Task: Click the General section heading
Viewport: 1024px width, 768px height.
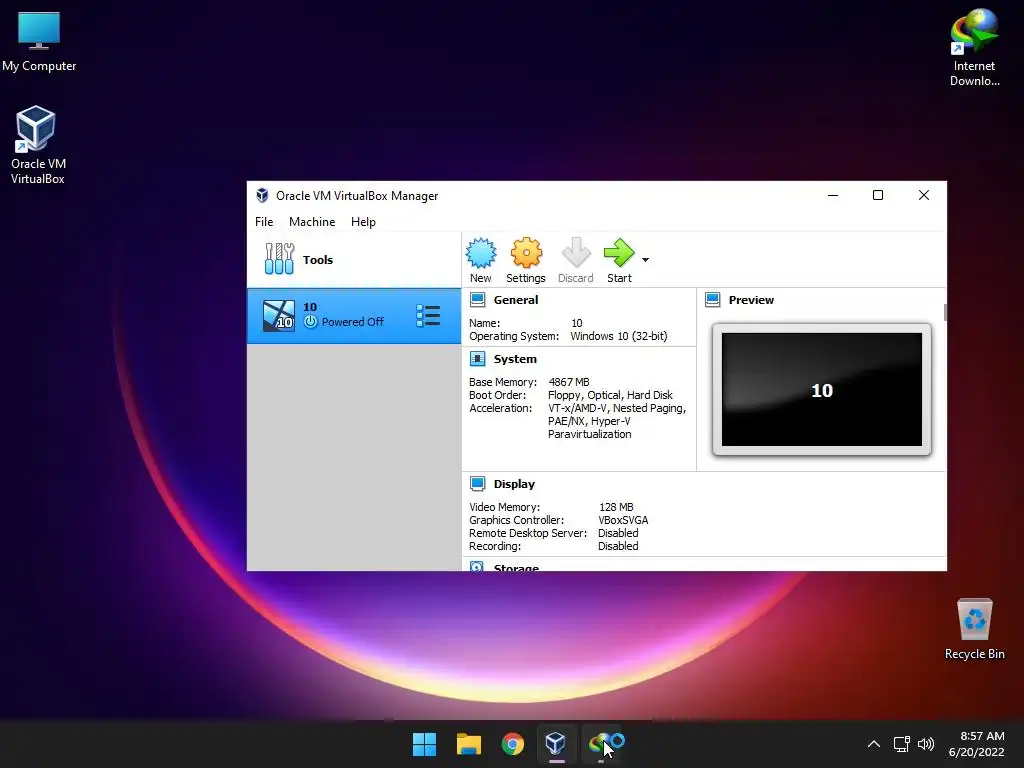Action: coord(516,300)
